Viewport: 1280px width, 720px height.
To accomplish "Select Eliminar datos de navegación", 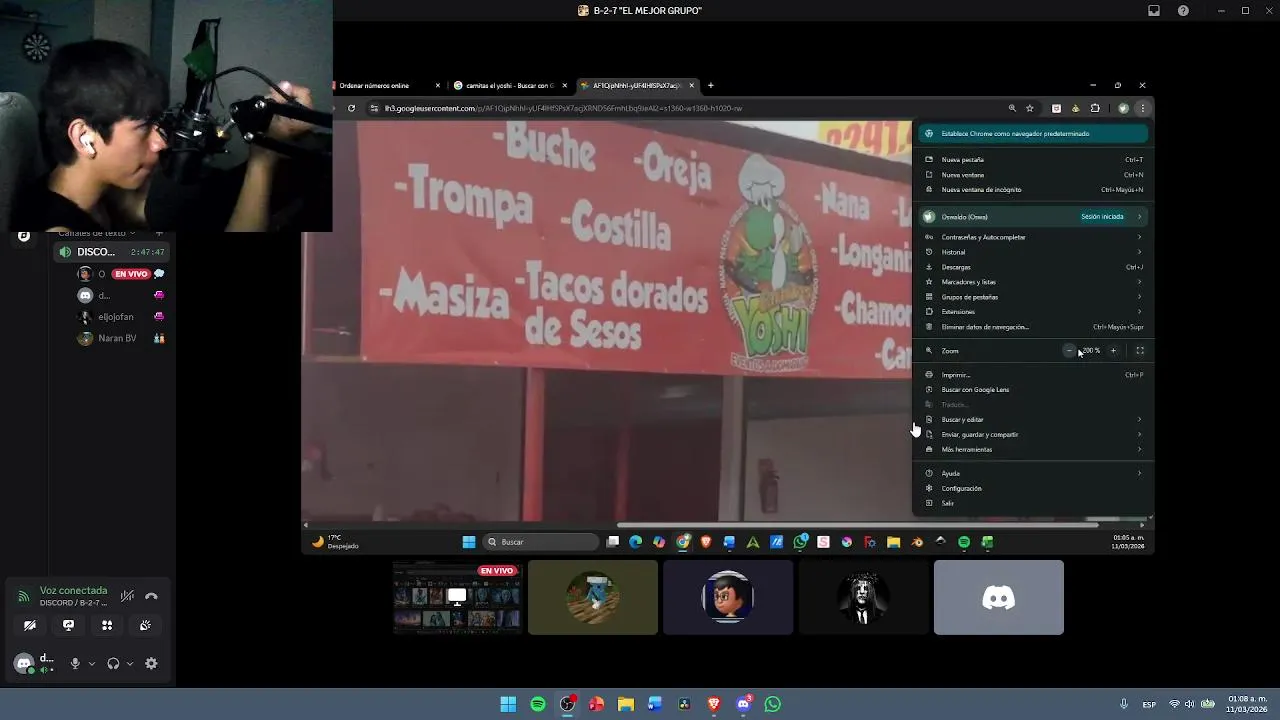I will (x=1034, y=327).
